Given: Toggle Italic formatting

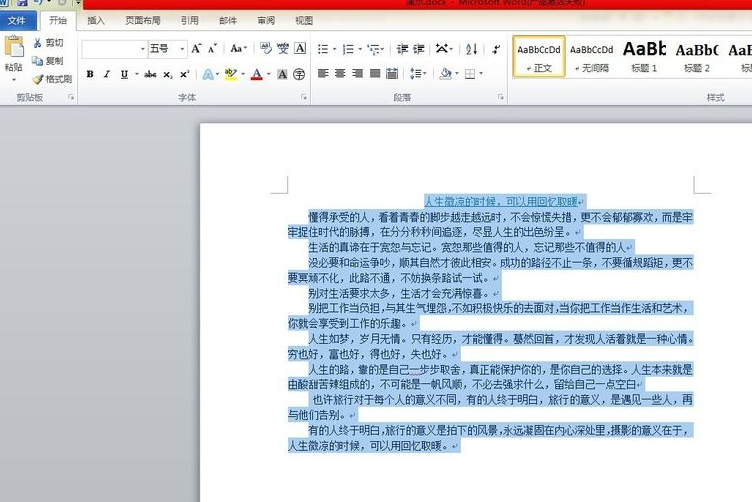Looking at the screenshot, I should tap(107, 74).
